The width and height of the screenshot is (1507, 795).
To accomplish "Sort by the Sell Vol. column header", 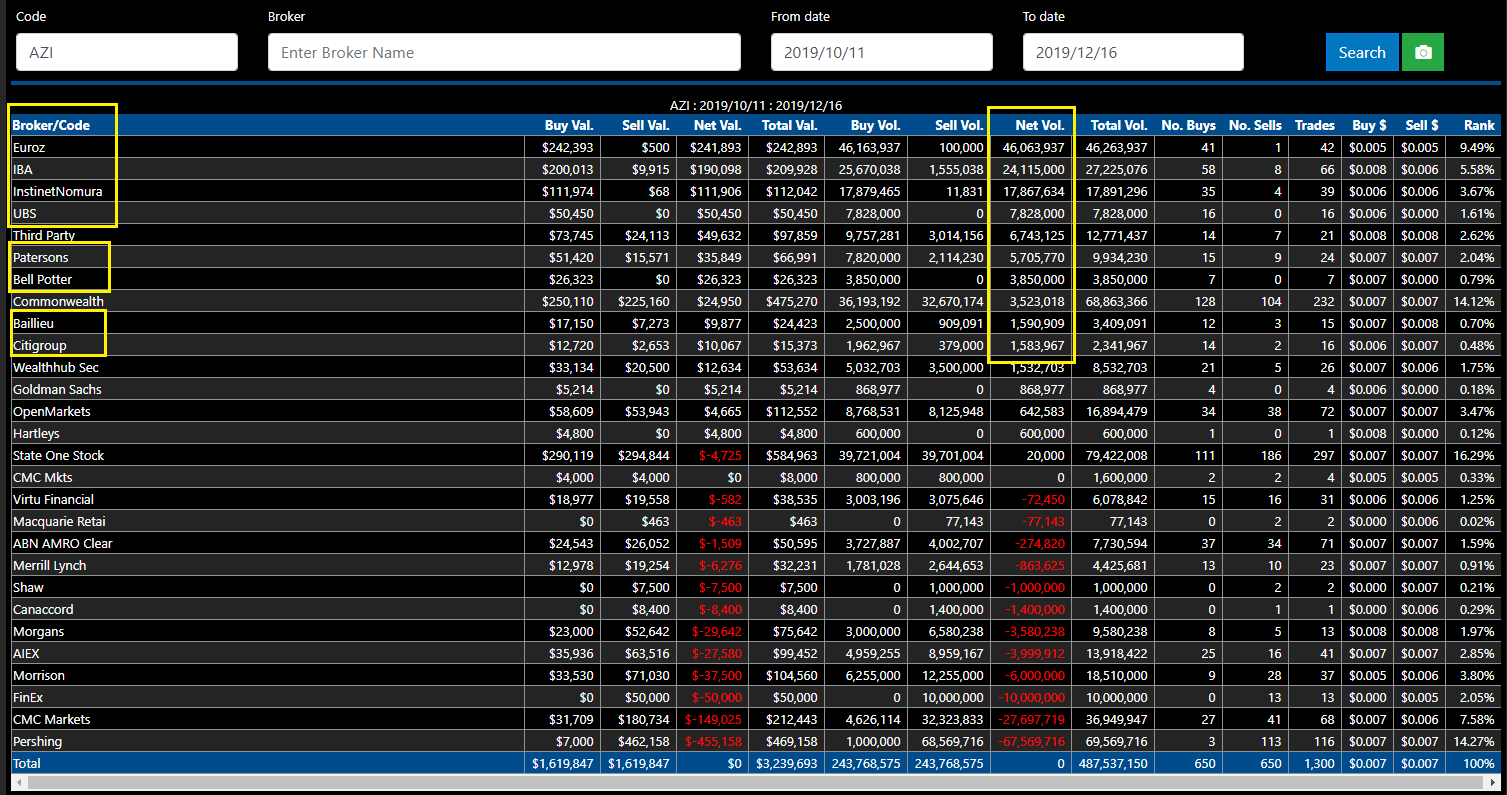I will [x=958, y=125].
